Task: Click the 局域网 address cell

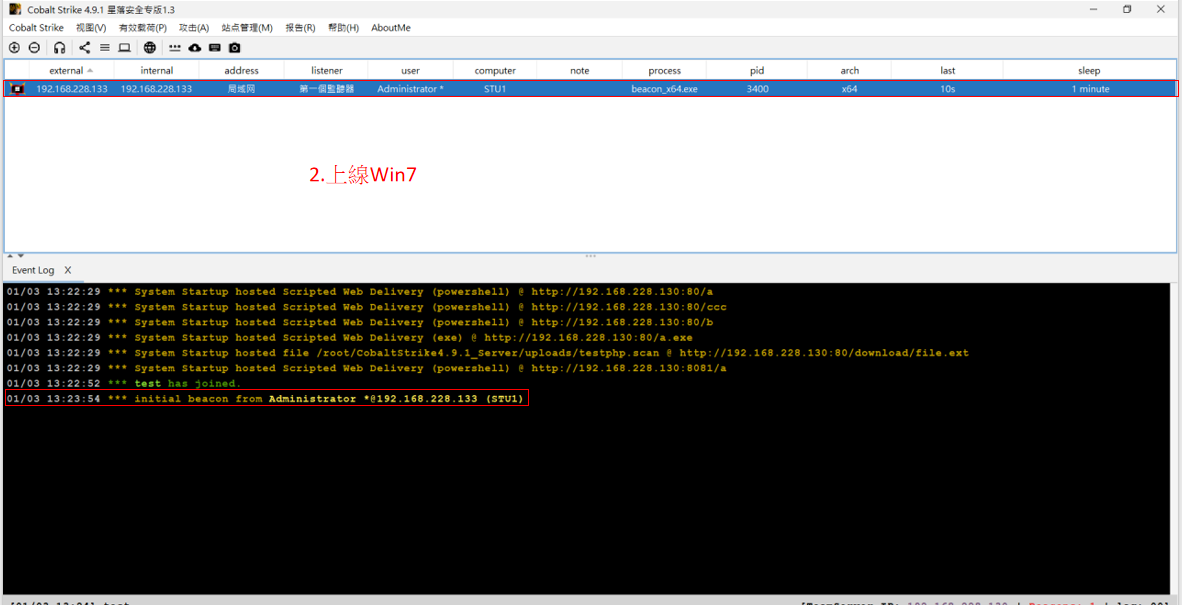Action: click(242, 89)
